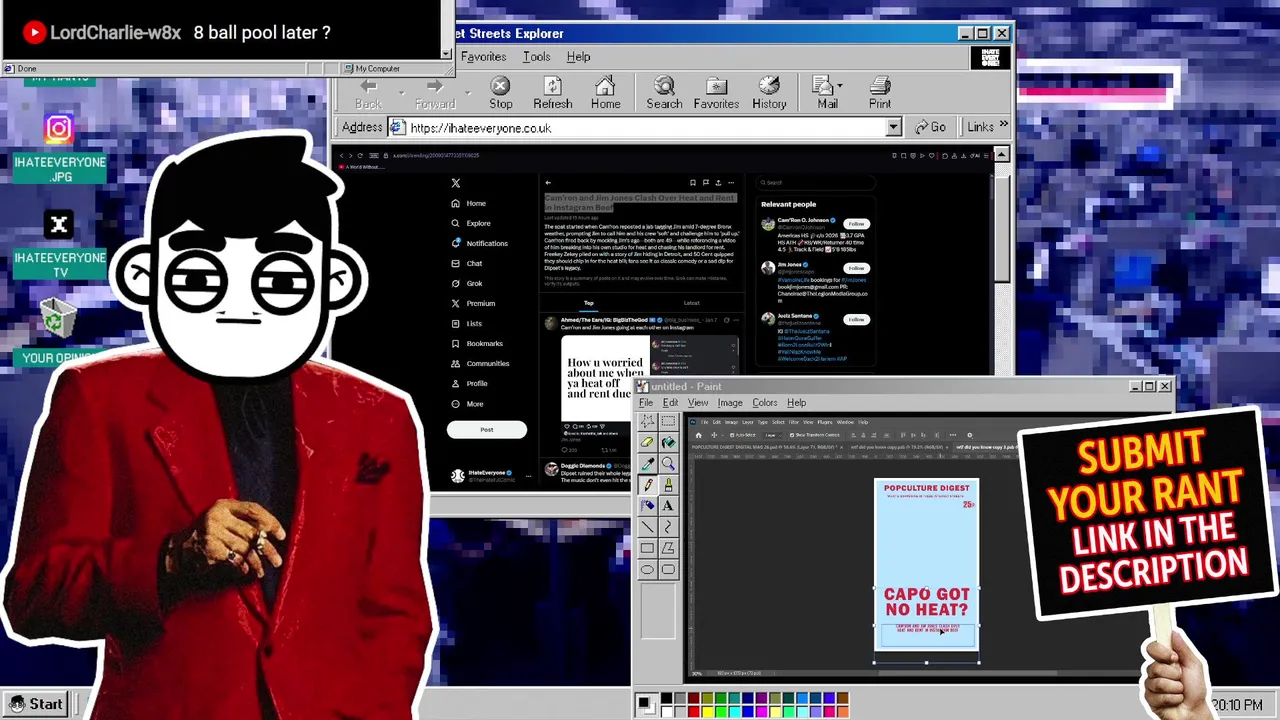Screen dimensions: 1280x720
Task: Select the Line tool in Paint
Action: (647, 527)
